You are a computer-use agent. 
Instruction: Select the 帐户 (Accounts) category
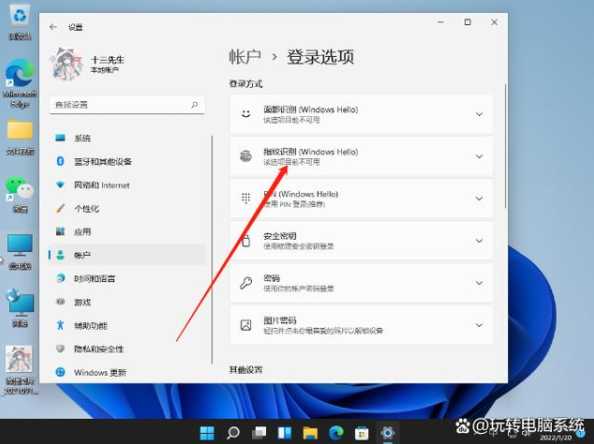pos(127,255)
